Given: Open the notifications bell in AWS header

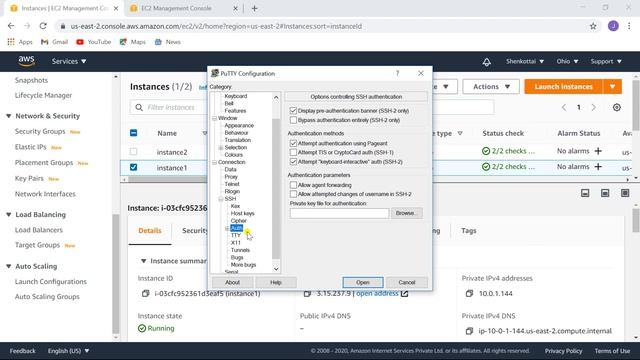Looking at the screenshot, I should [487, 62].
